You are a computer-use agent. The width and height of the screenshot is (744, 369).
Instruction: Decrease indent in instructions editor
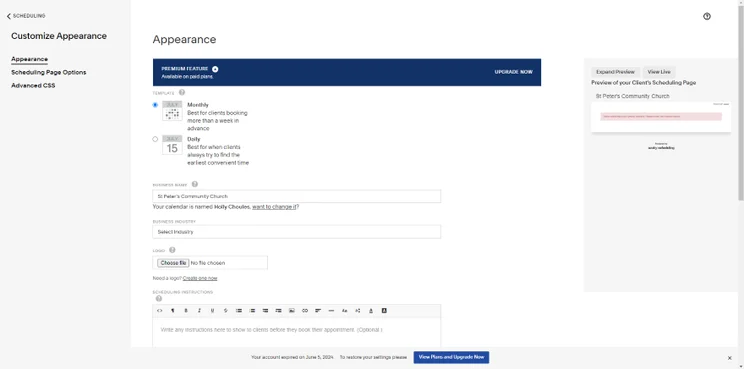265,311
